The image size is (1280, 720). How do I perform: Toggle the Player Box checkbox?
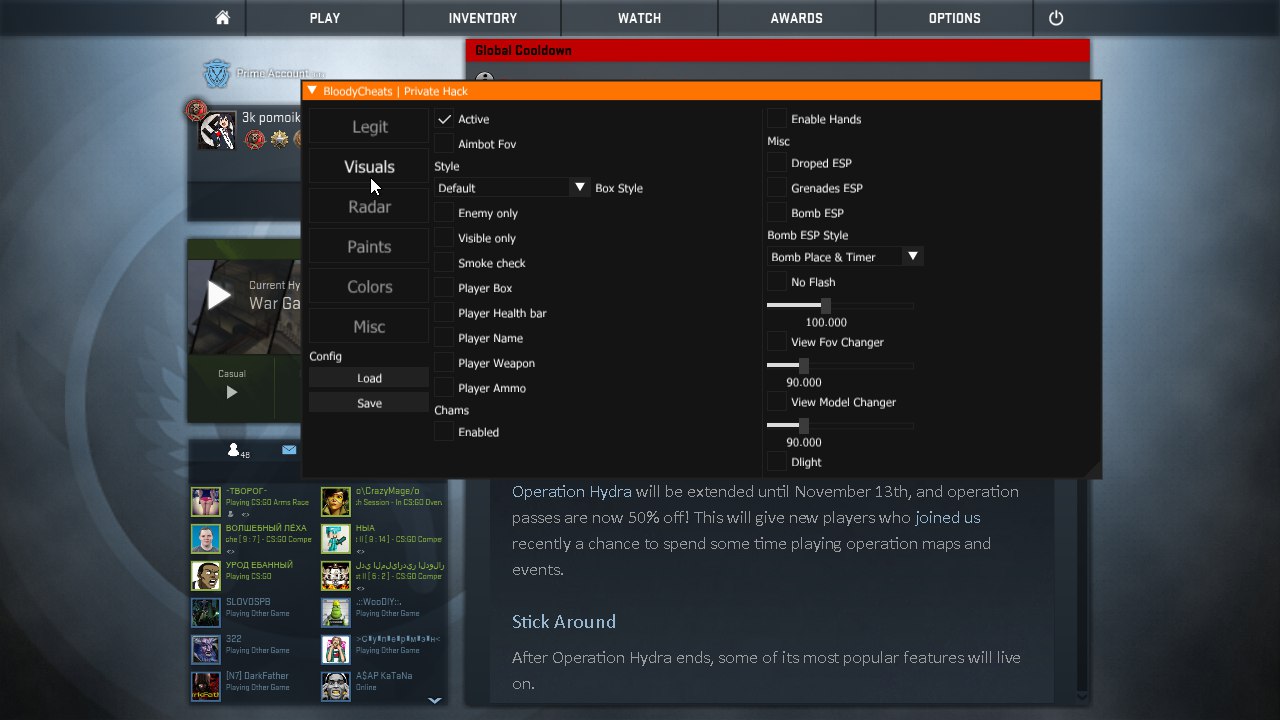[x=444, y=288]
